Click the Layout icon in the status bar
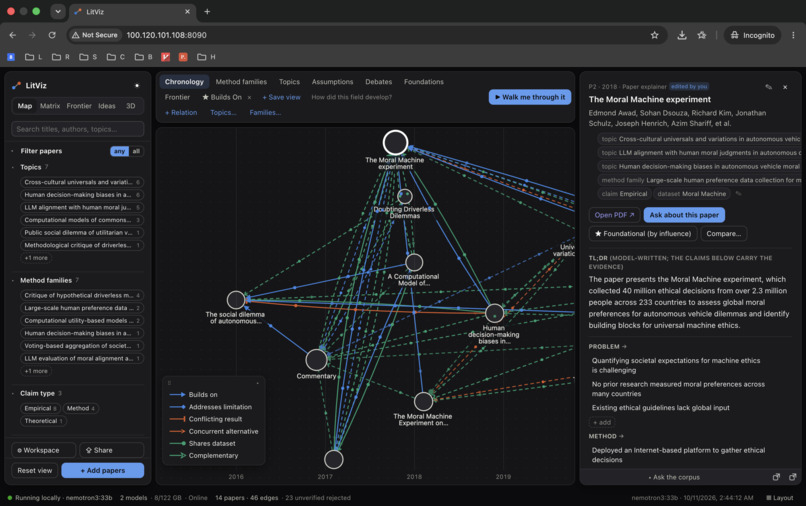 click(769, 498)
